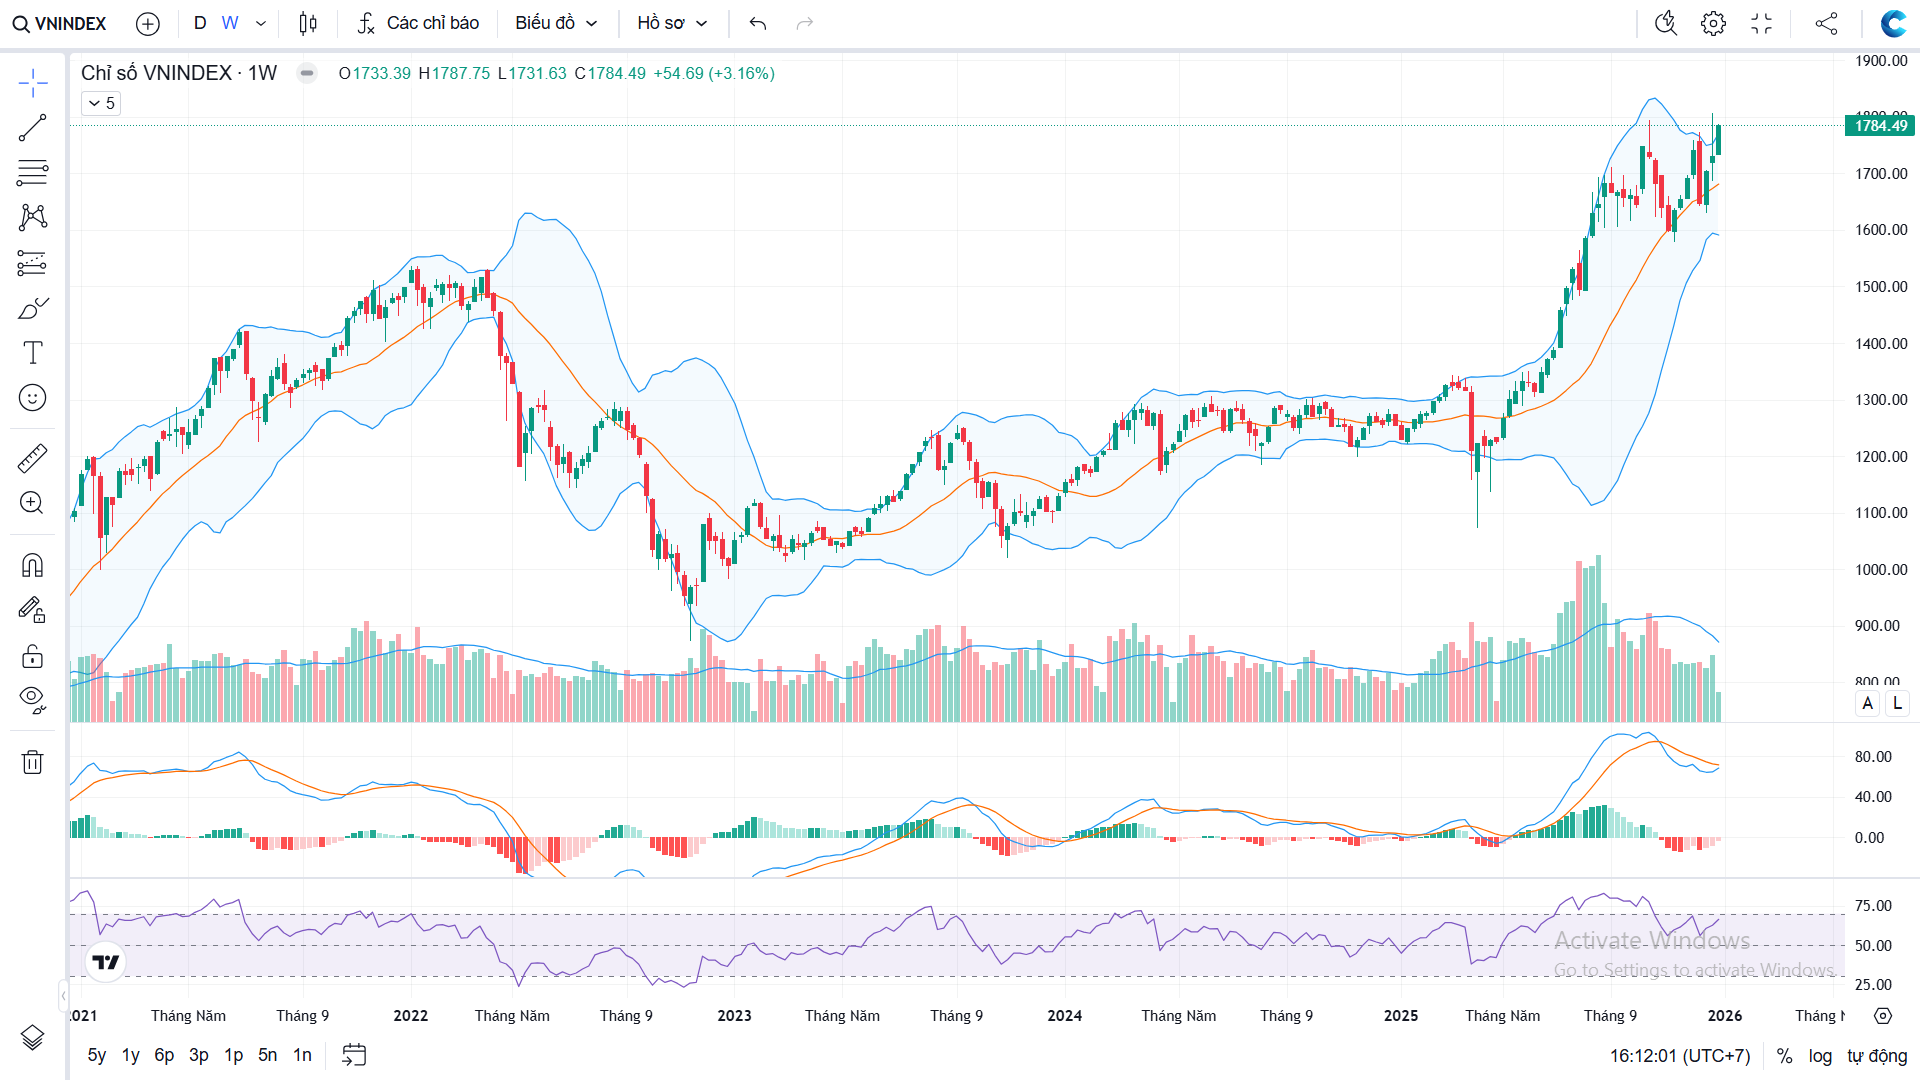Expand the Biểu đồ dropdown
The image size is (1920, 1080).
click(x=556, y=23)
